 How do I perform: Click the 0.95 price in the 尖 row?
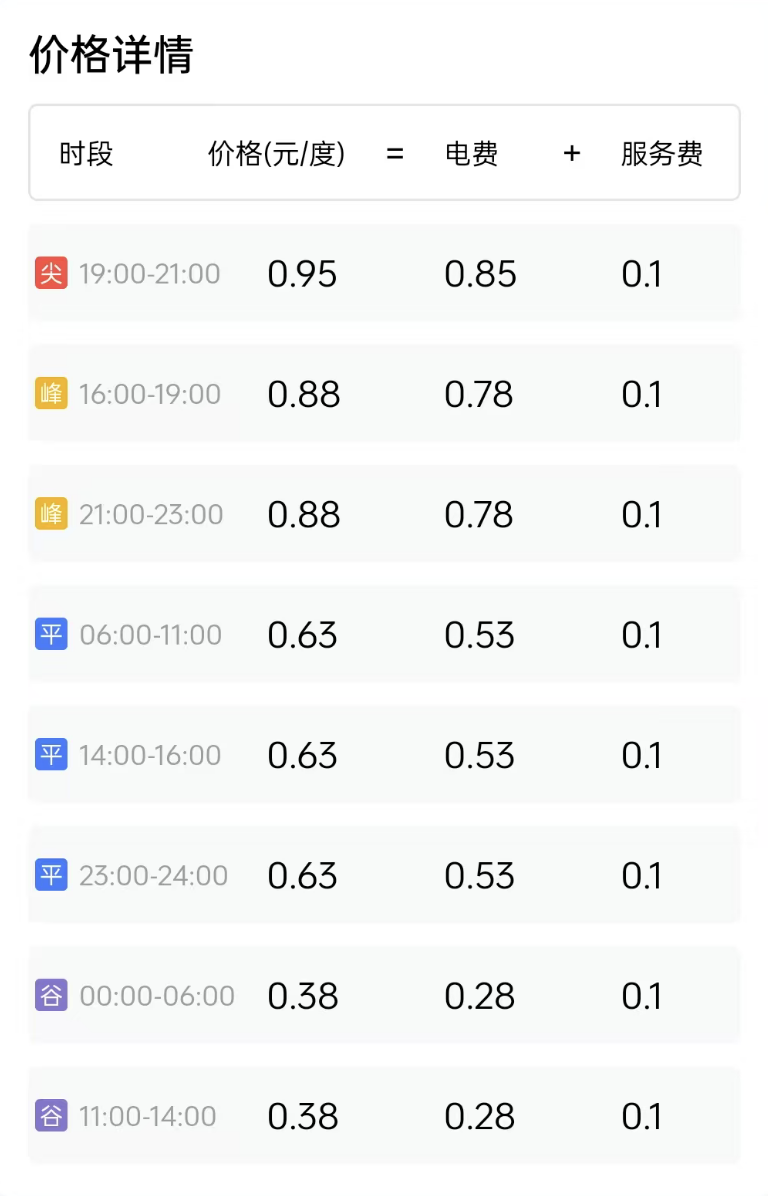tap(302, 274)
